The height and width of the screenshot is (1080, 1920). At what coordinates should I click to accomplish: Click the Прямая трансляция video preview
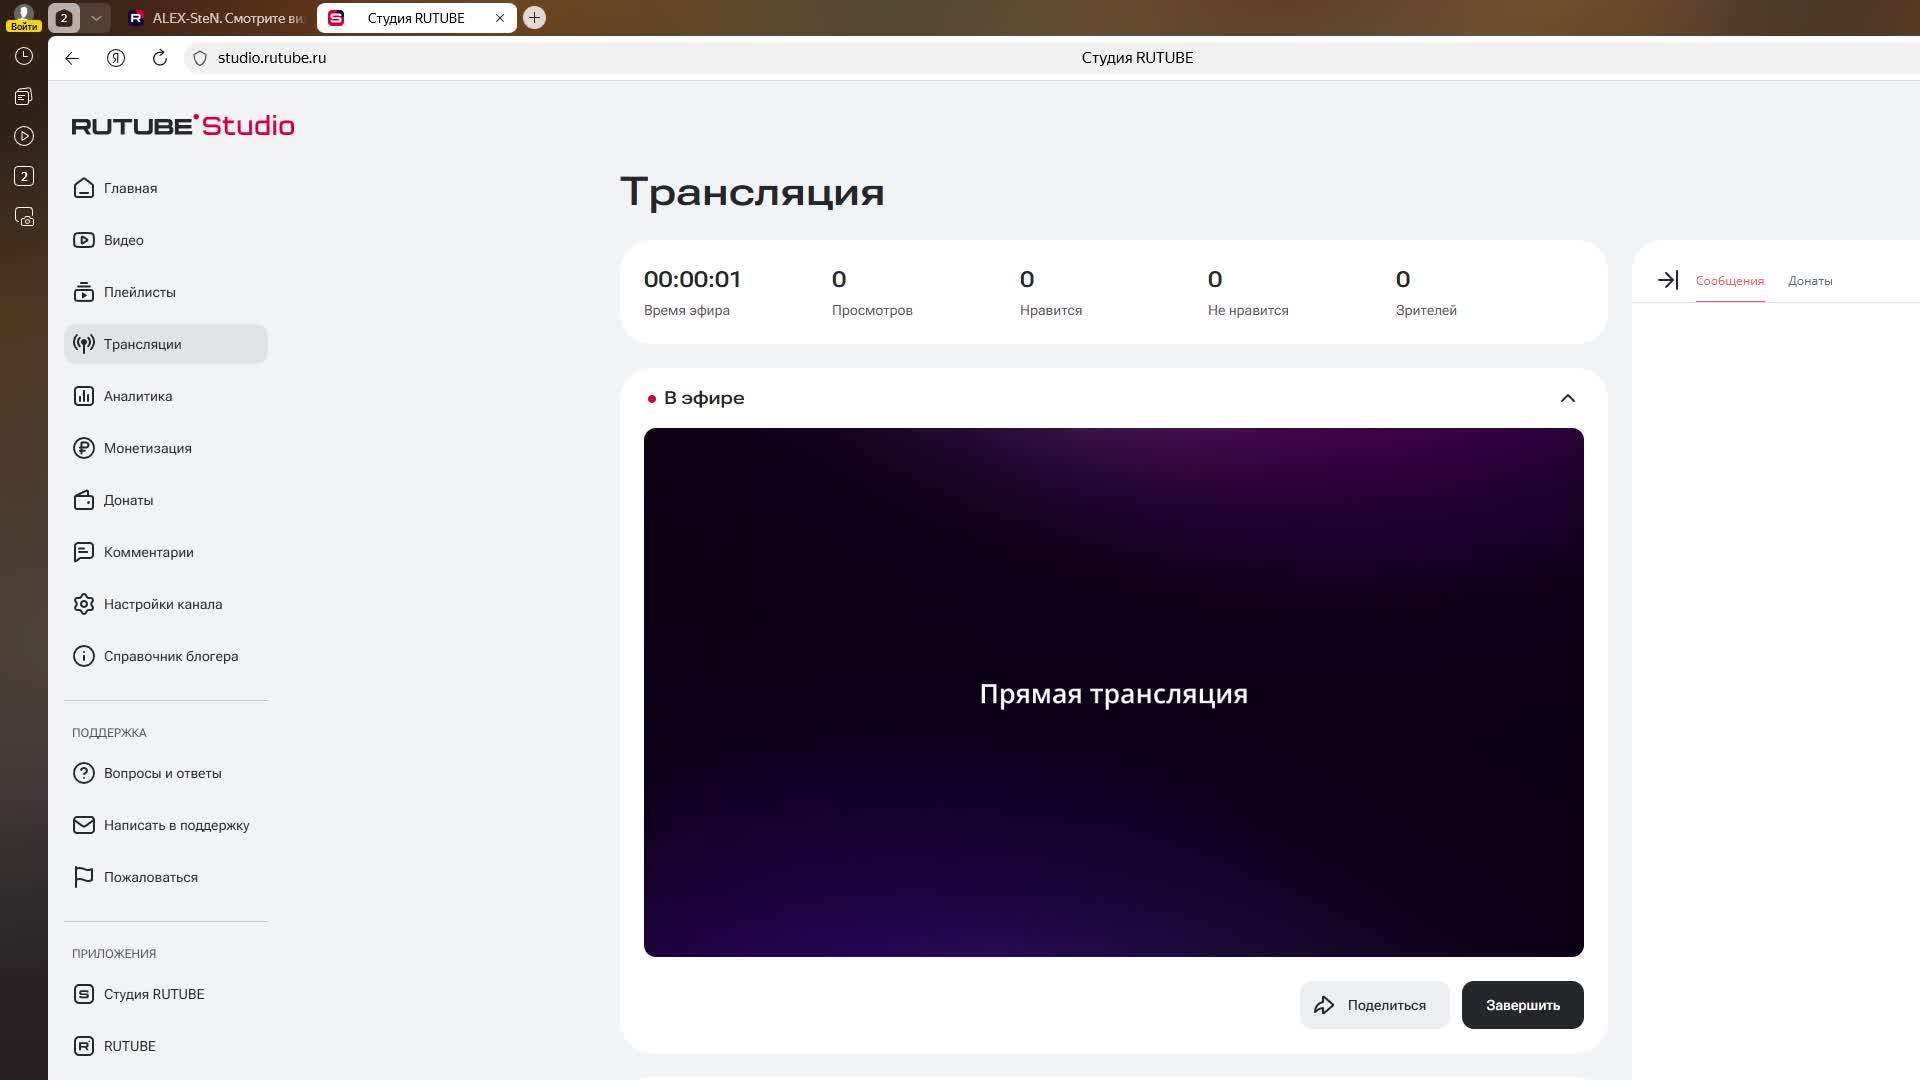coord(1113,692)
